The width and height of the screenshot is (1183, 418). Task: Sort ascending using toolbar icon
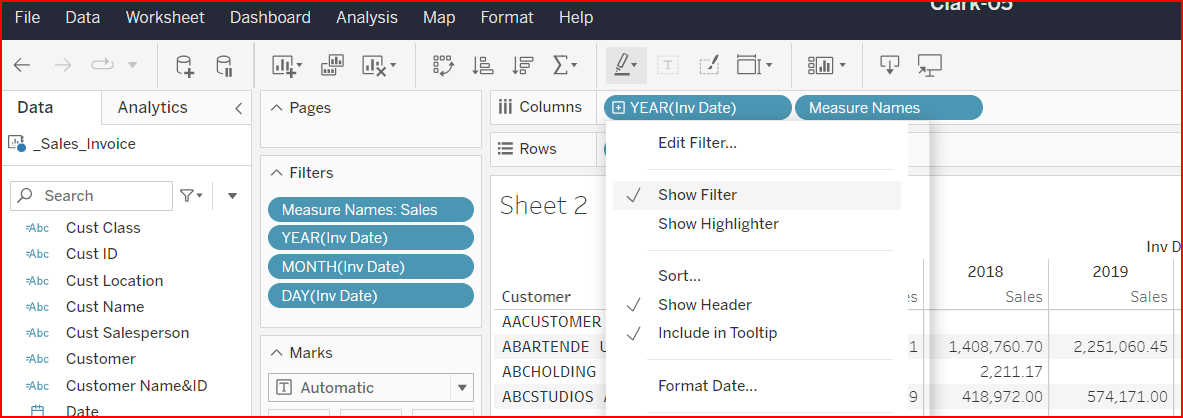point(483,66)
